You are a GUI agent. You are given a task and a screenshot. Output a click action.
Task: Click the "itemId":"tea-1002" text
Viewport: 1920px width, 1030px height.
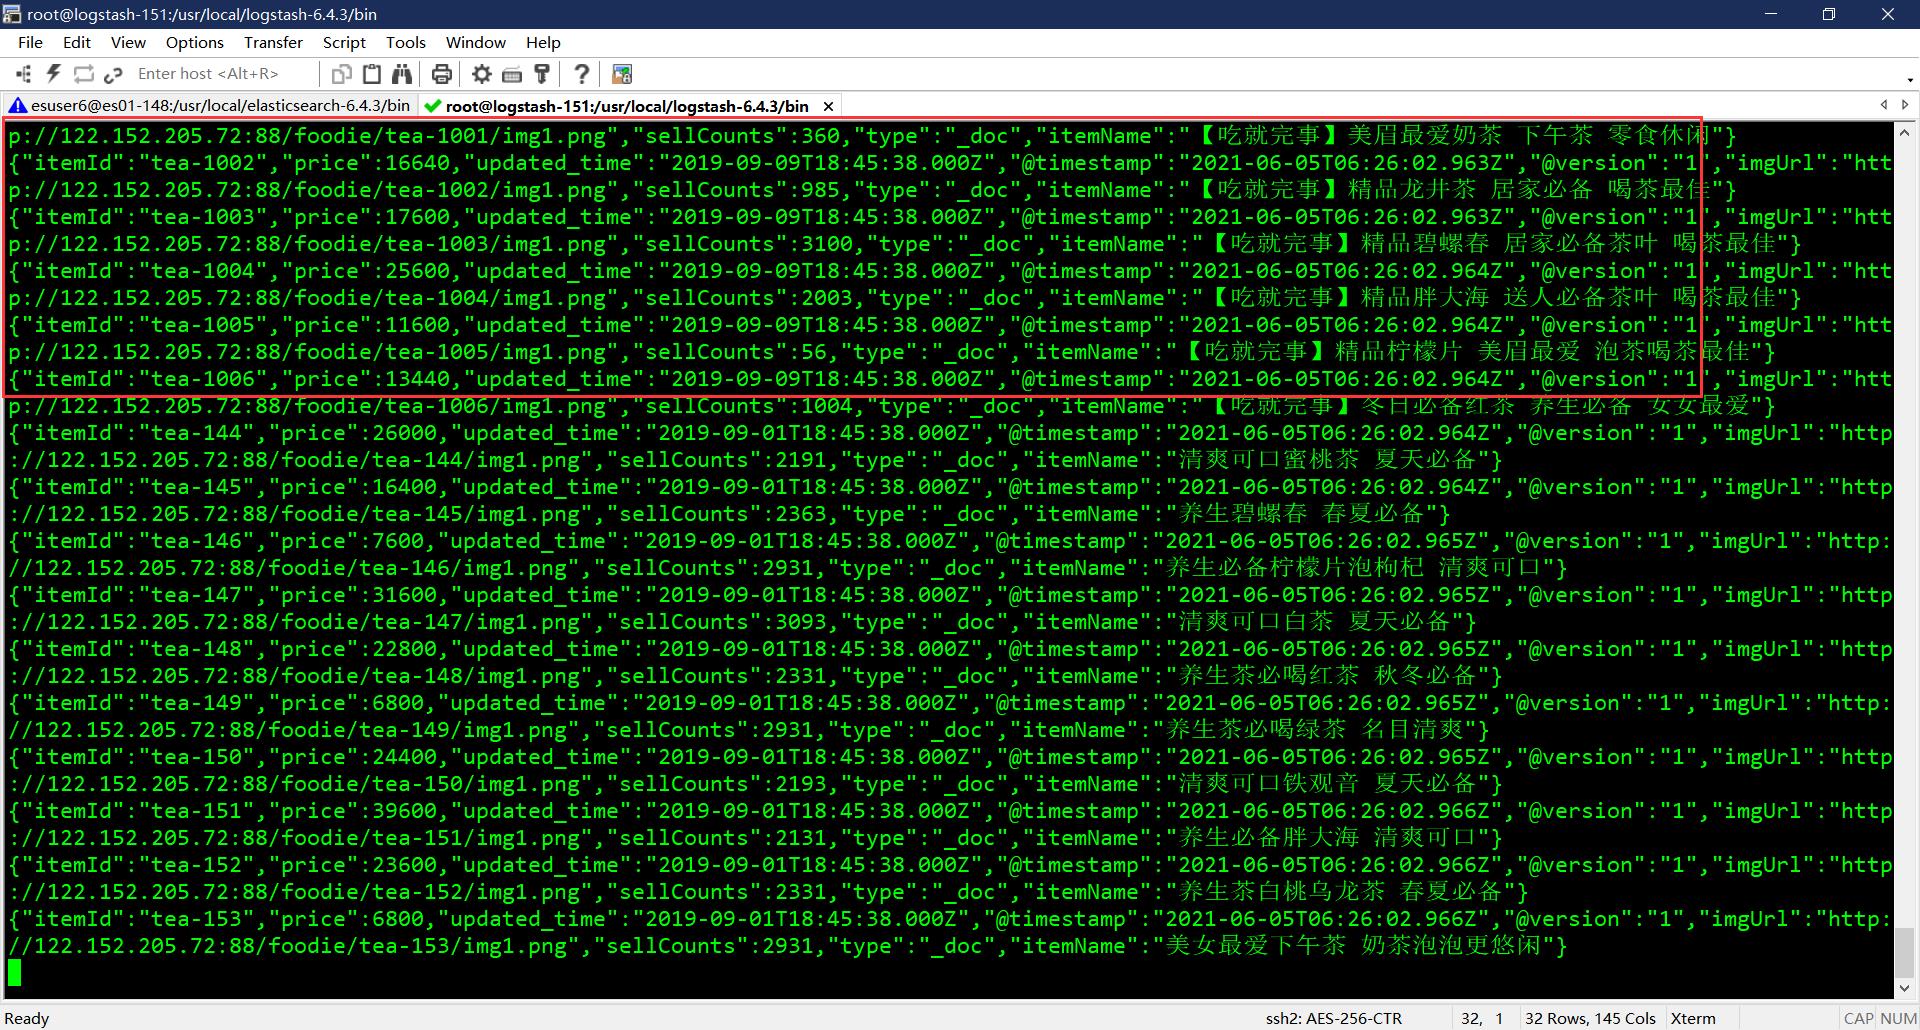click(x=145, y=163)
